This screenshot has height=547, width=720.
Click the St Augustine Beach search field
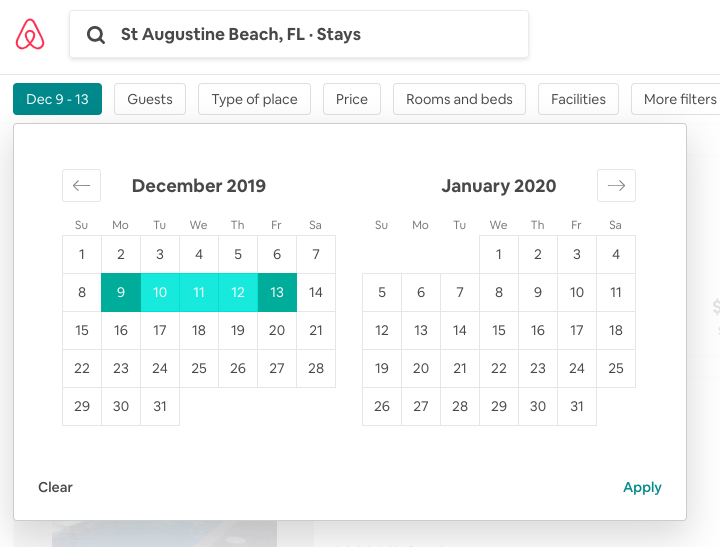point(299,34)
